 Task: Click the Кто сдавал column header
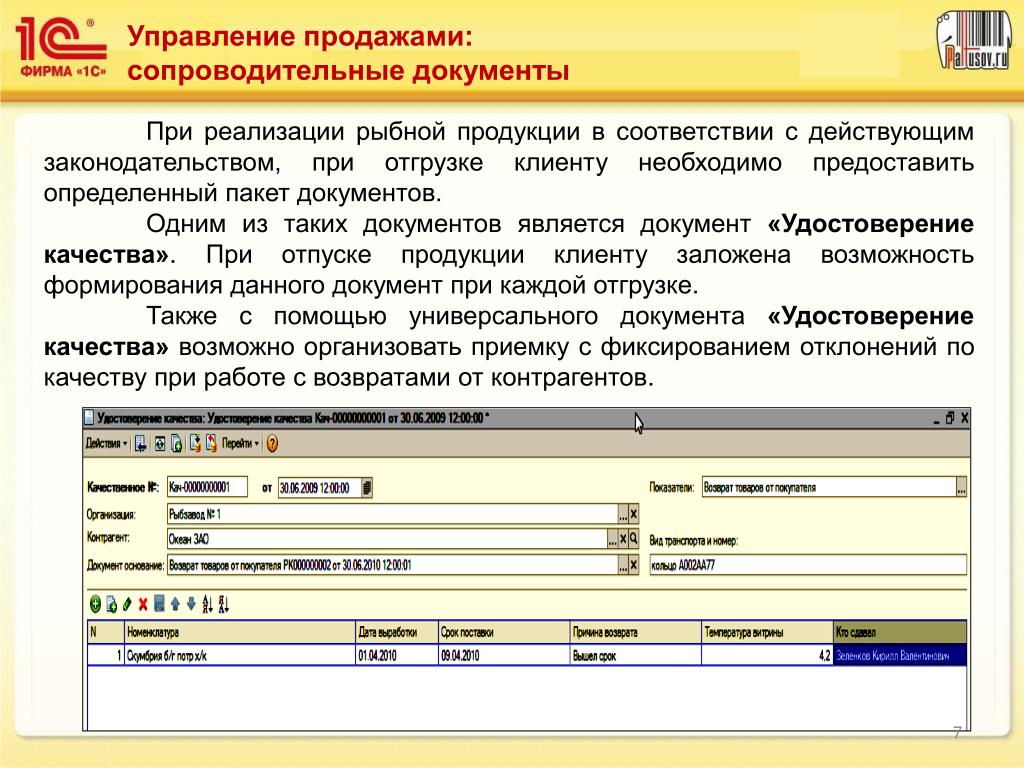coord(900,632)
